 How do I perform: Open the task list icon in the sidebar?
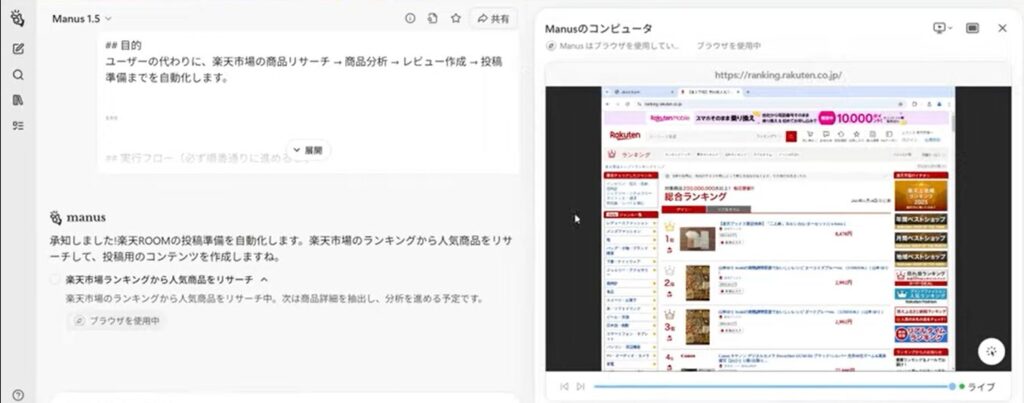point(18,125)
